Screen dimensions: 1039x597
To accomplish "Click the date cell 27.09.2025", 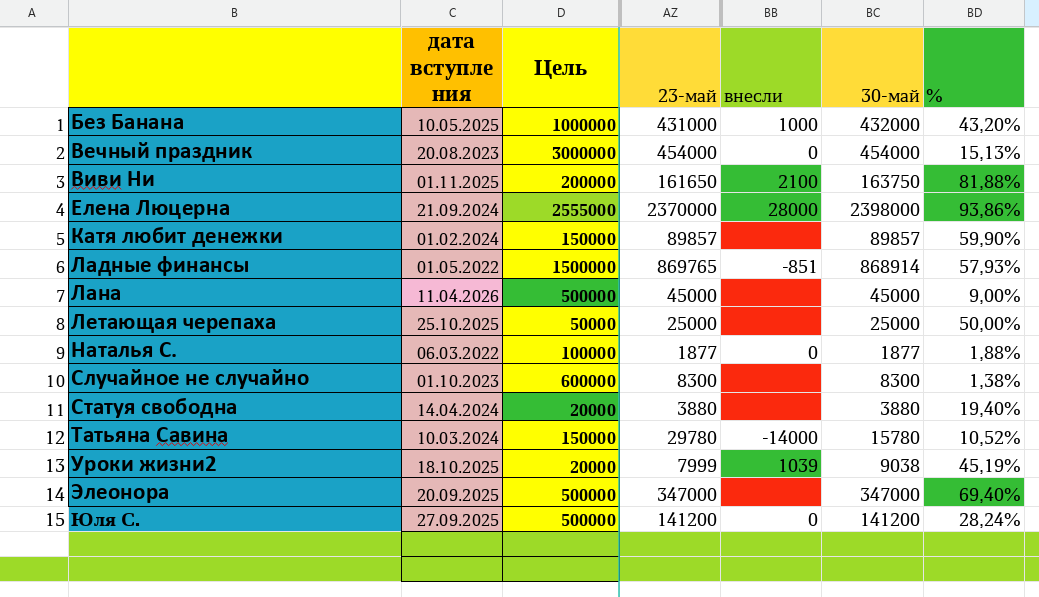I will (x=452, y=519).
